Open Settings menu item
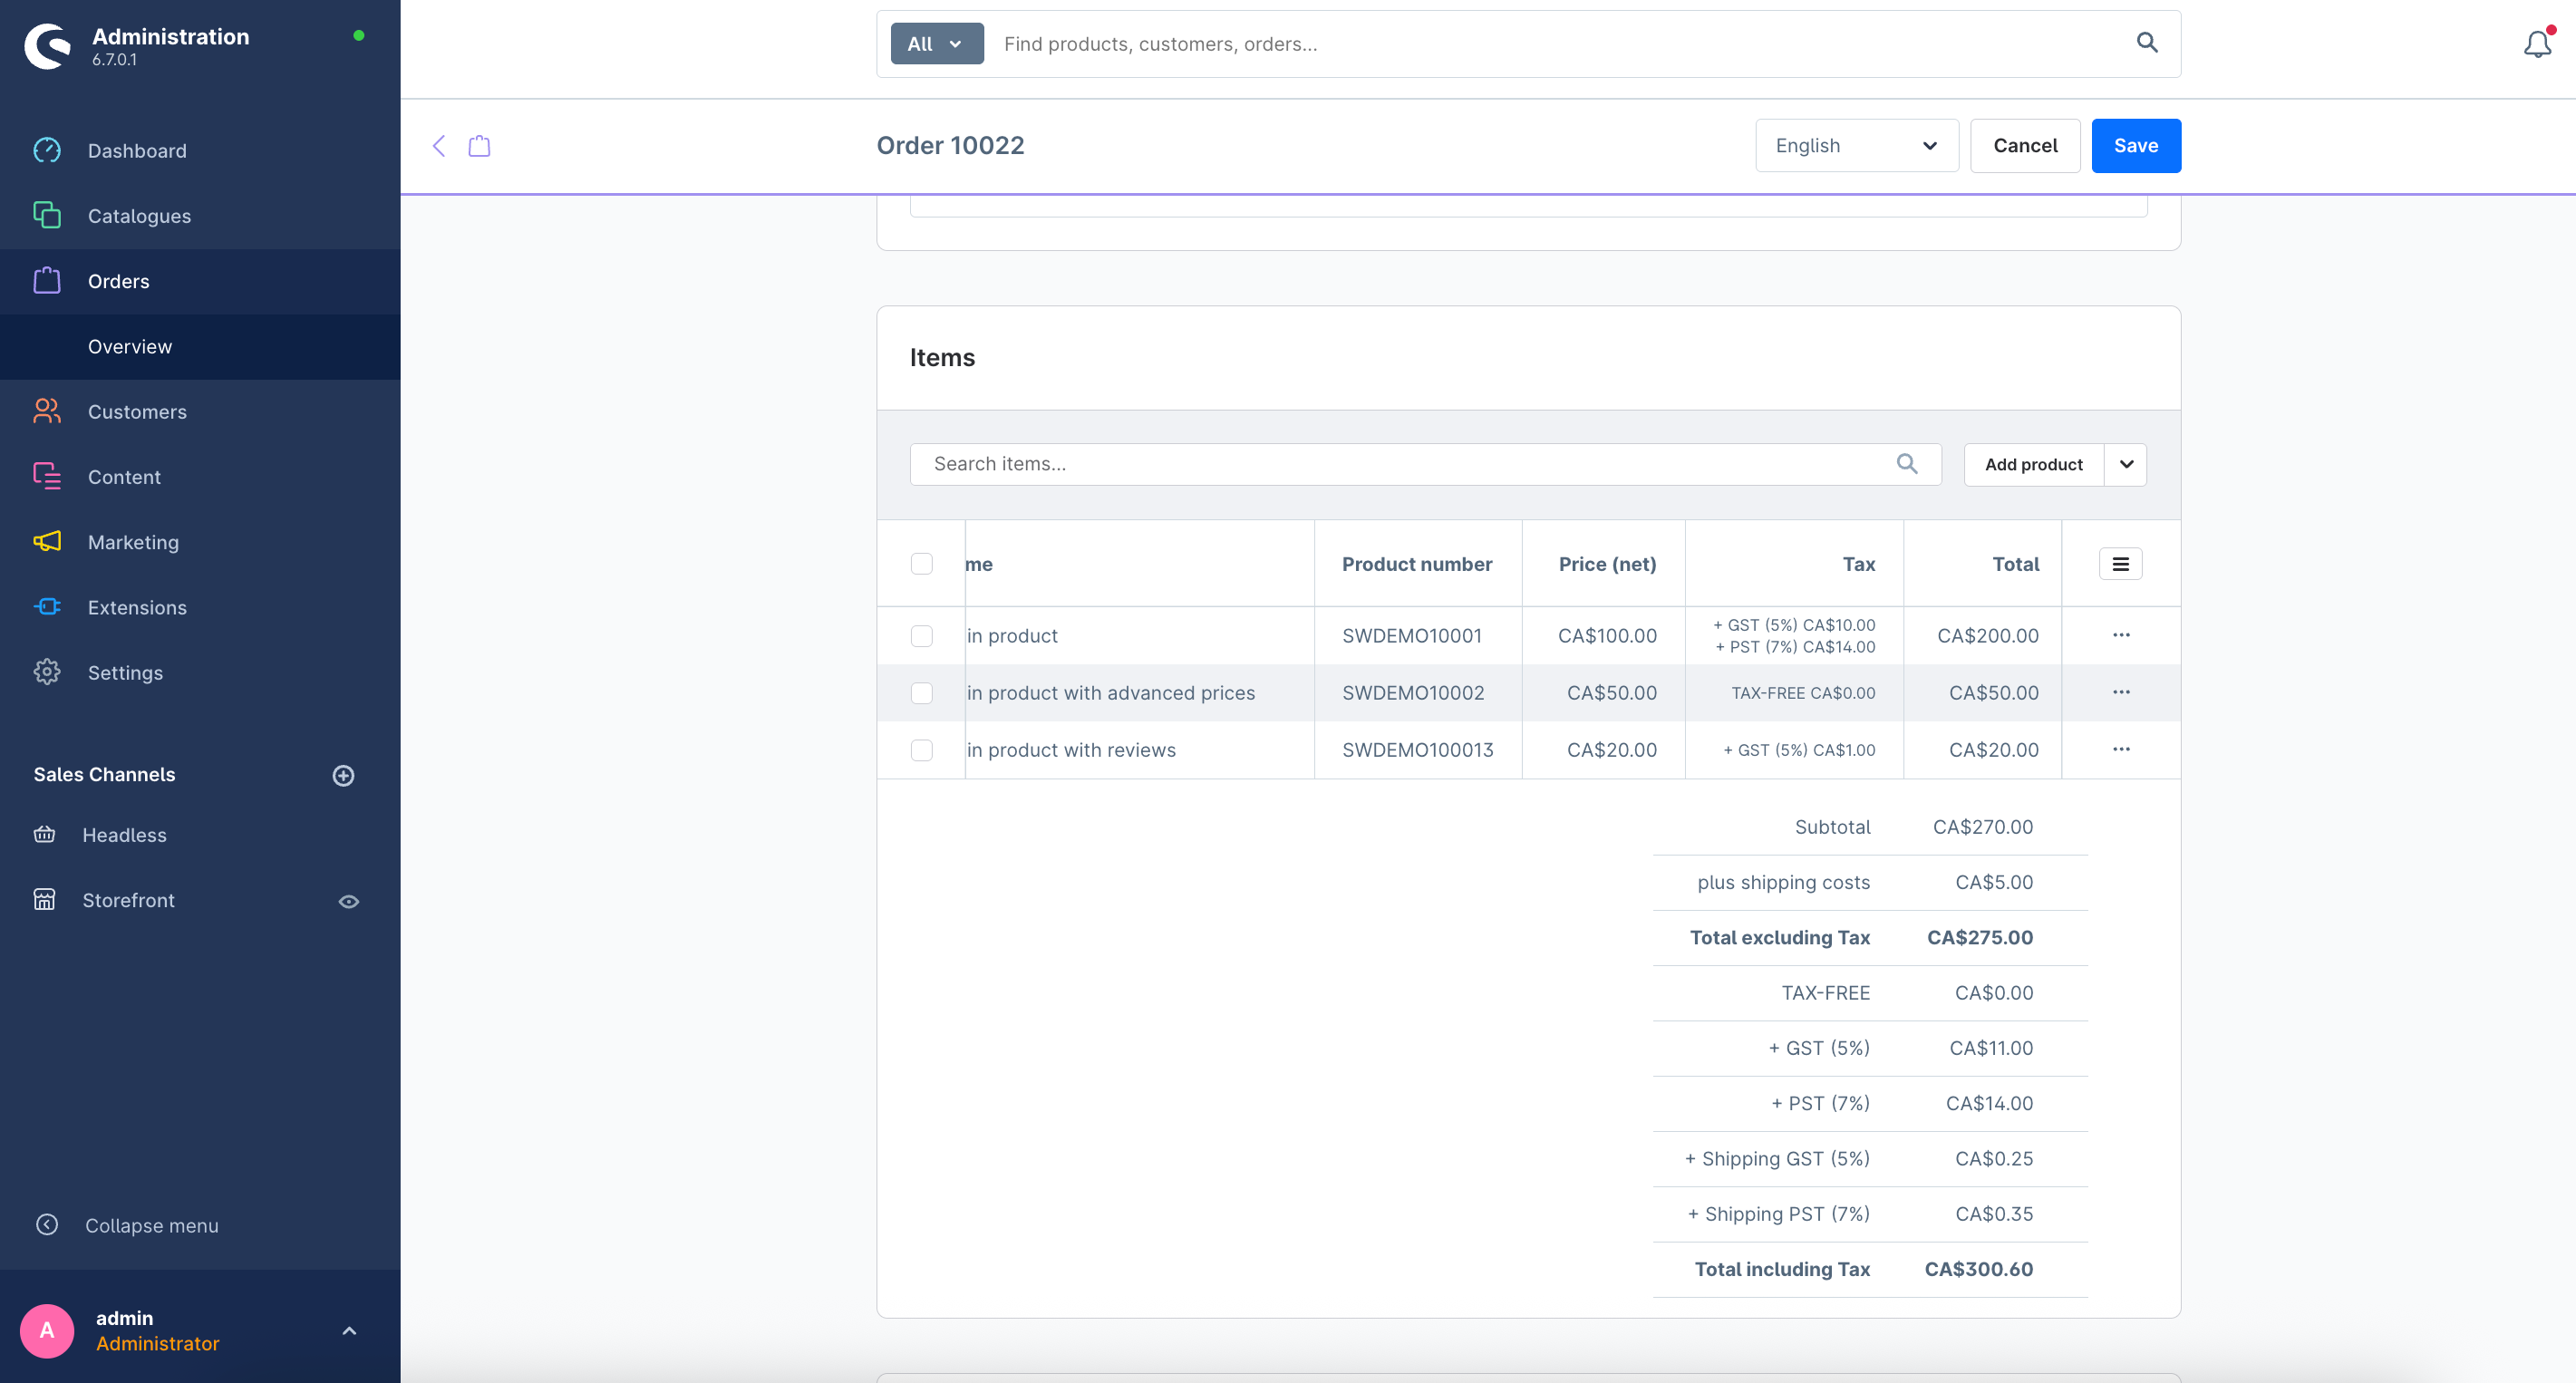Image resolution: width=2576 pixels, height=1383 pixels. click(x=125, y=673)
